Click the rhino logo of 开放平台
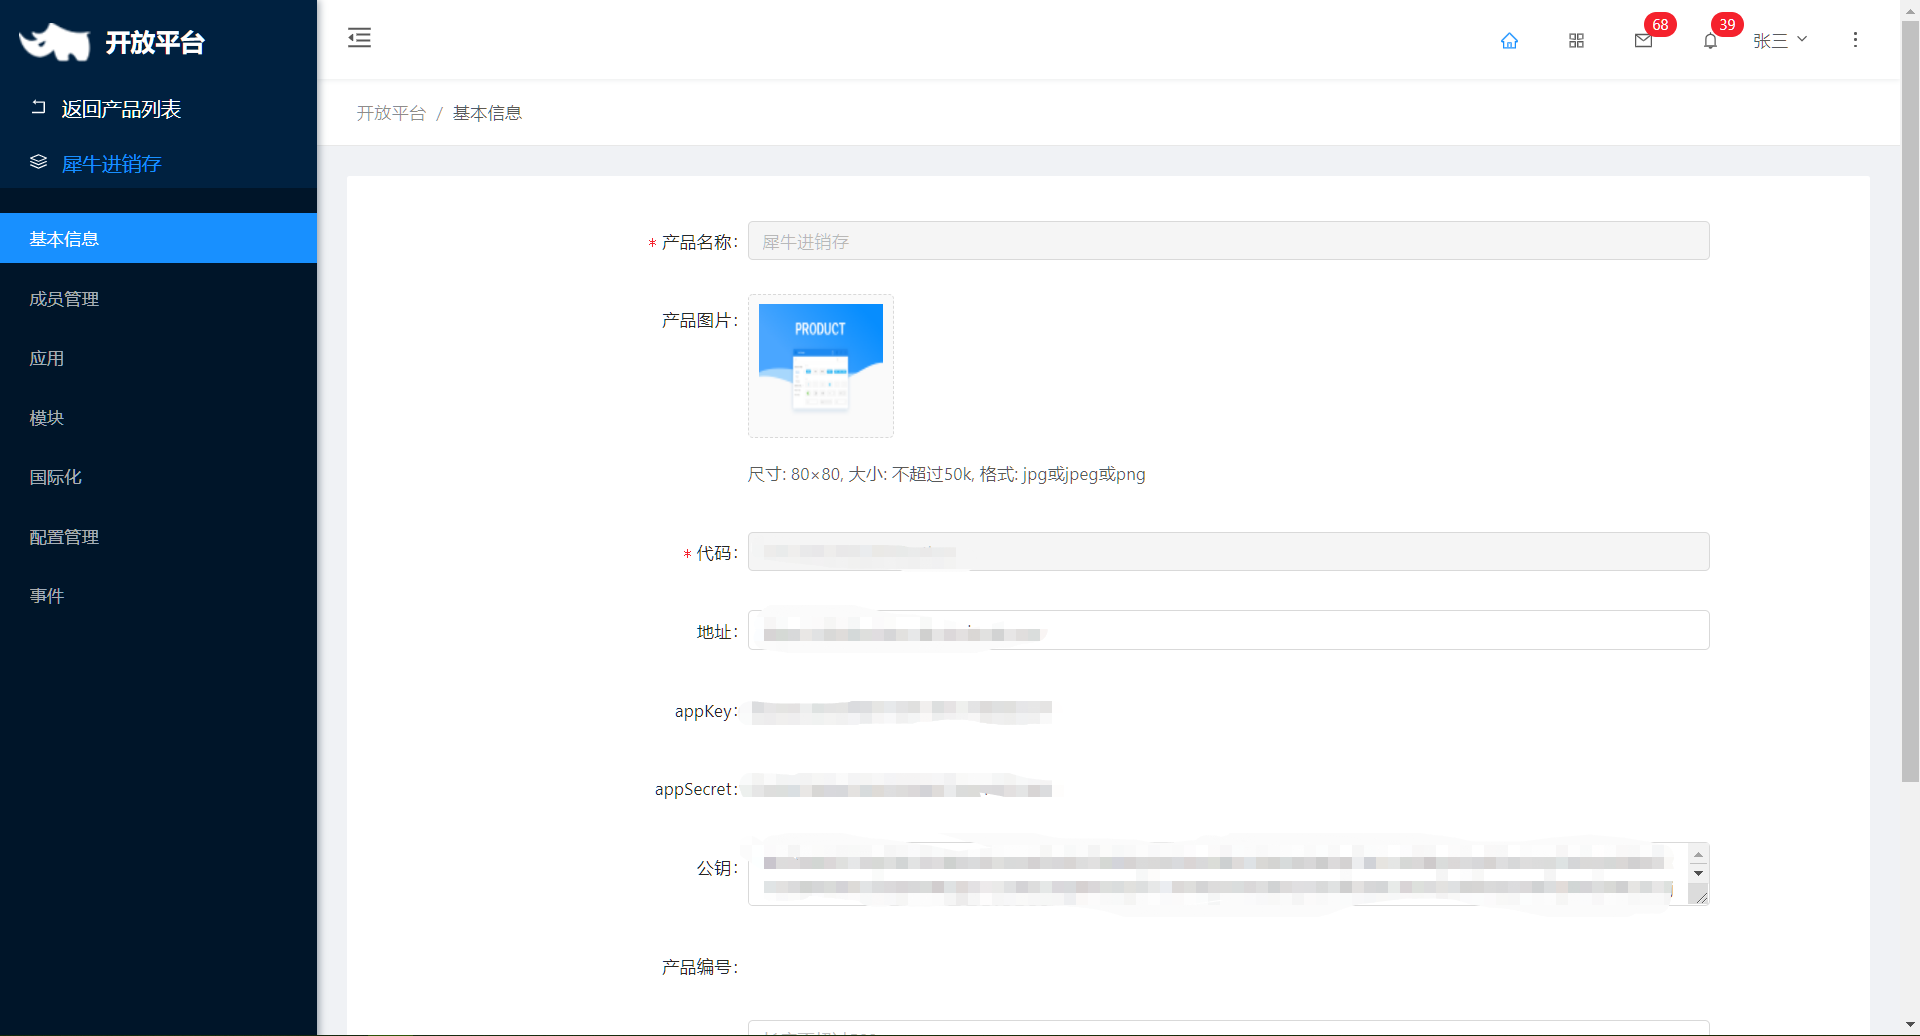 point(55,42)
